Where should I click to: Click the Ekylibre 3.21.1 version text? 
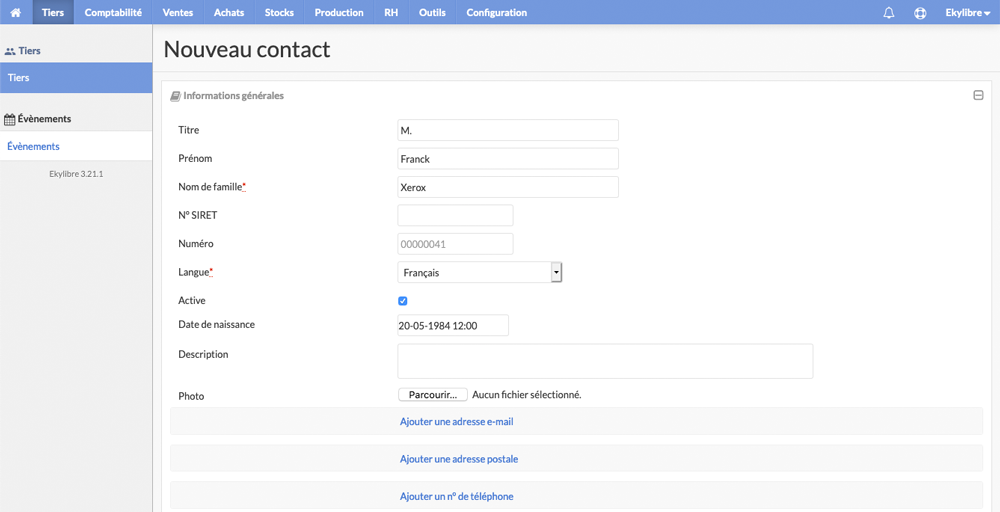76,173
